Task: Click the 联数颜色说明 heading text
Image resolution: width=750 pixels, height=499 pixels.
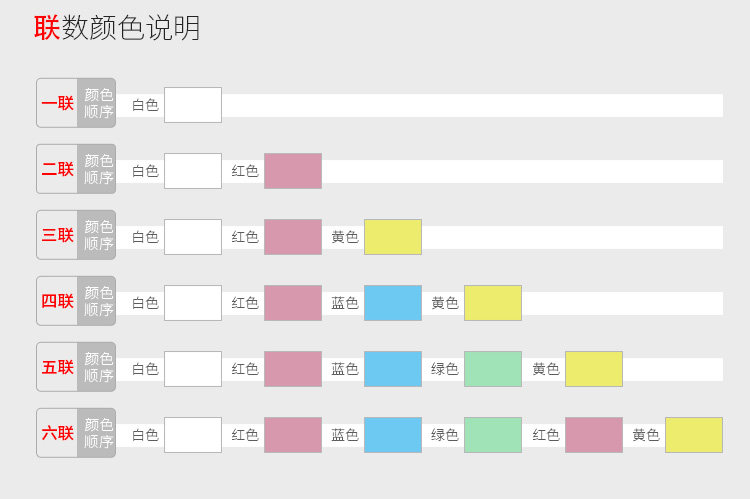Action: (118, 28)
